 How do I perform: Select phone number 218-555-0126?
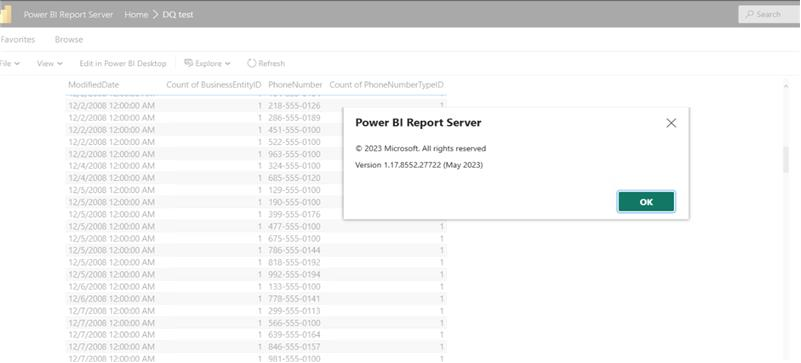[x=294, y=106]
